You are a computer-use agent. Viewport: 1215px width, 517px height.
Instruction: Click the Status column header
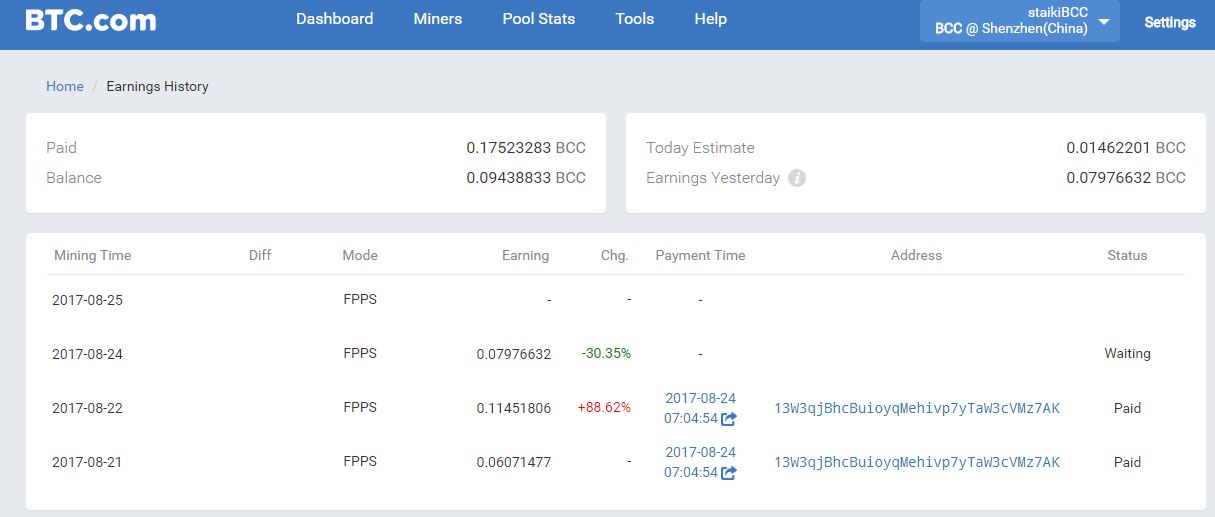coord(1126,255)
